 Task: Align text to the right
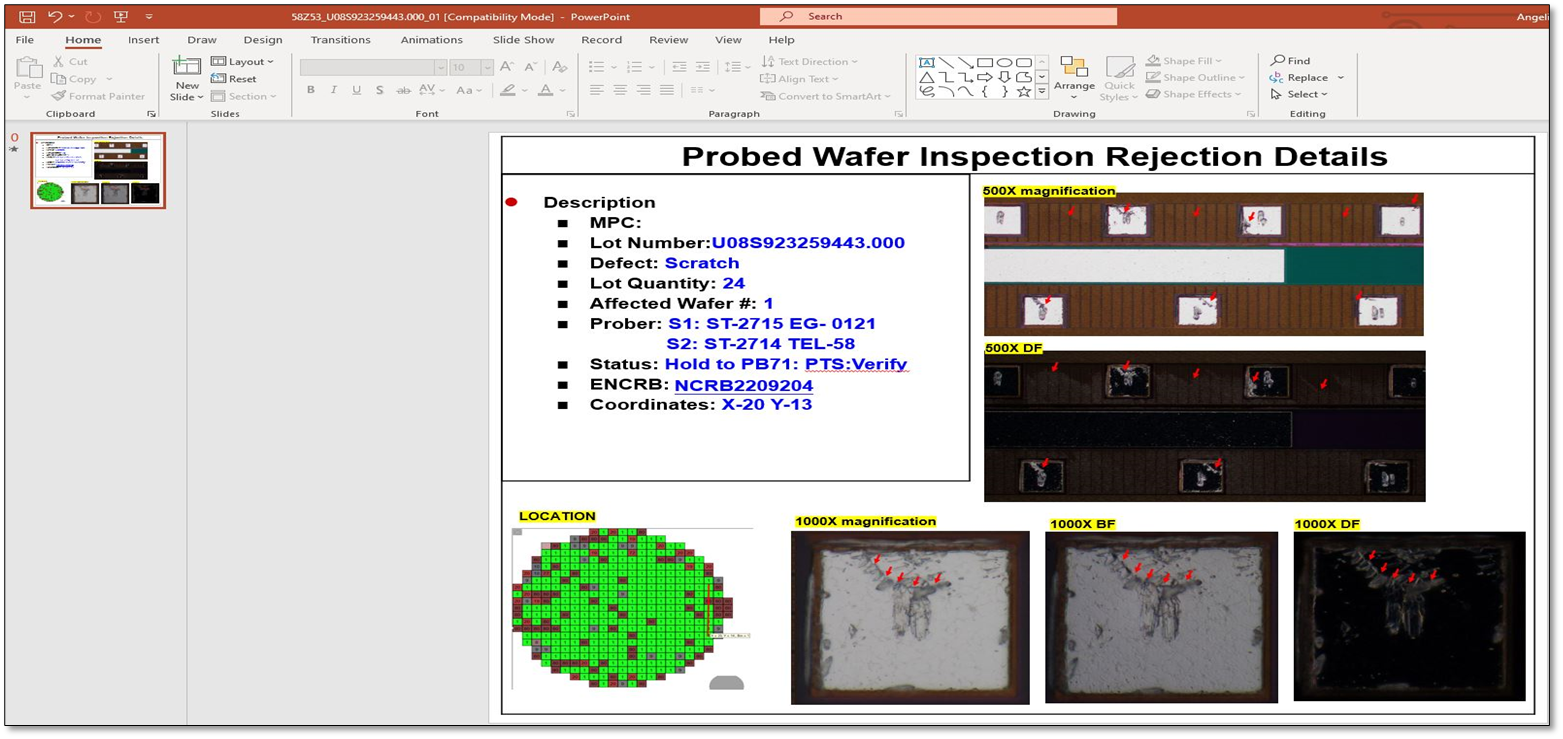(x=643, y=90)
